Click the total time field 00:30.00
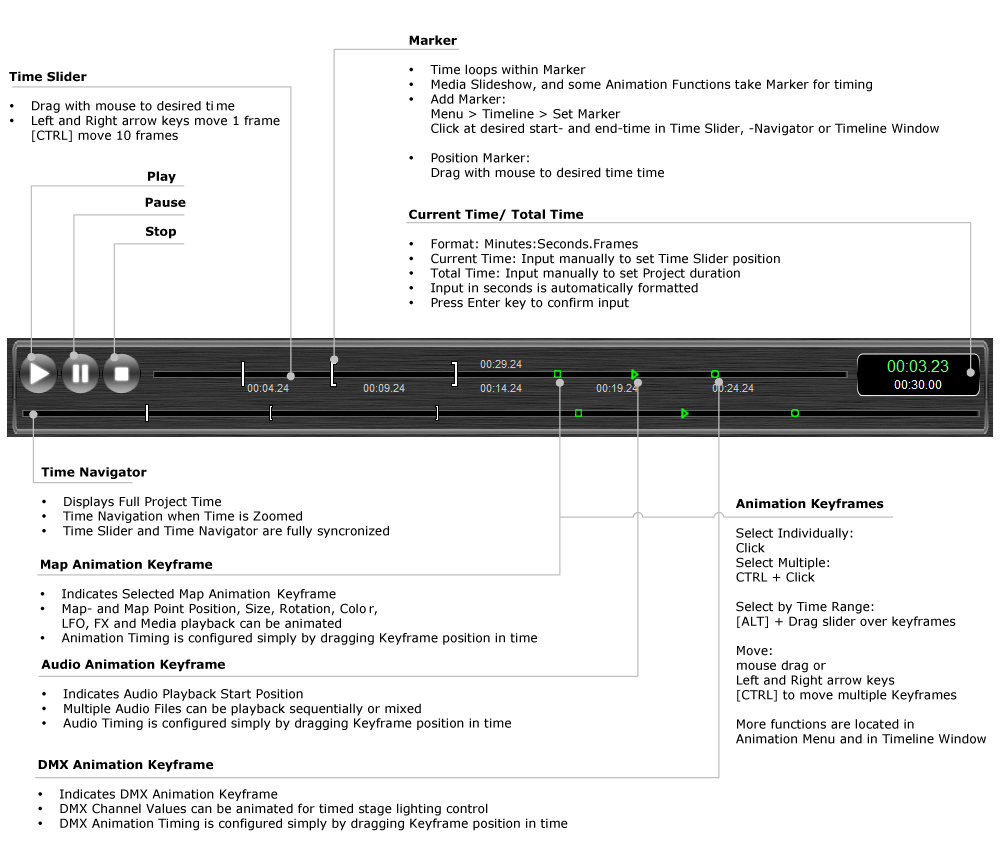This screenshot has width=1000, height=851. (918, 385)
